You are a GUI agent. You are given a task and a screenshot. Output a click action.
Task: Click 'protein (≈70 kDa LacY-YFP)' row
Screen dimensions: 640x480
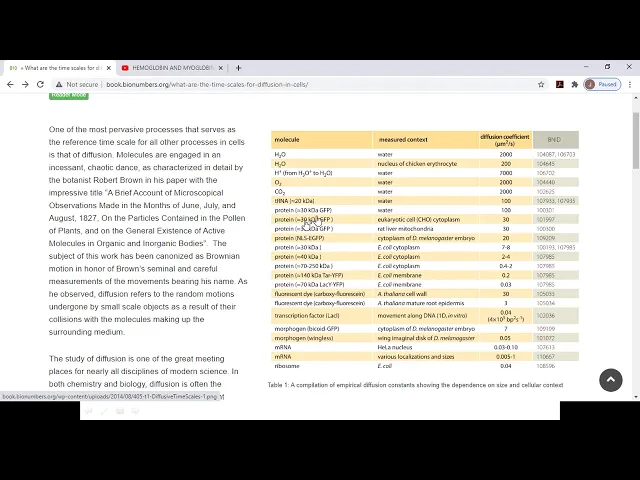tap(424, 284)
